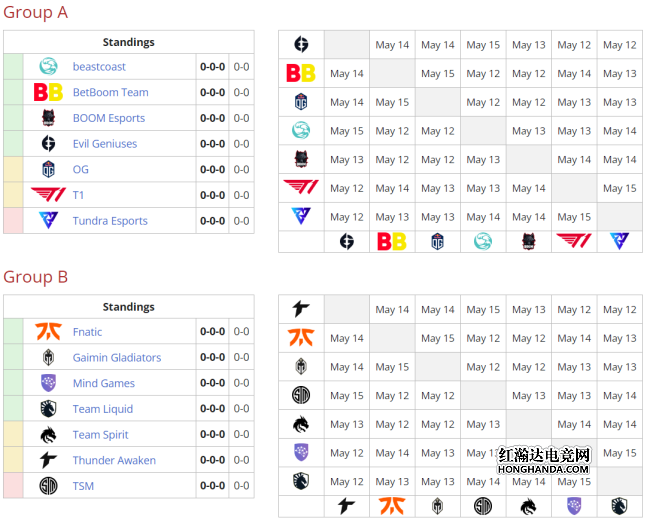Open the TSM column logo under Group B crosstable
The height and width of the screenshot is (527, 650).
[483, 506]
